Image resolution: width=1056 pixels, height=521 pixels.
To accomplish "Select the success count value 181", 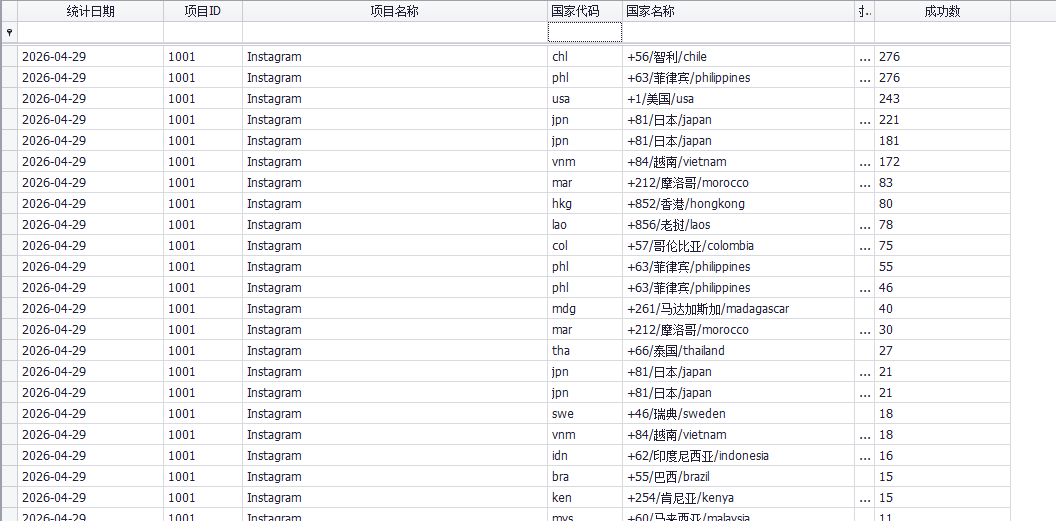I will click(x=942, y=141).
